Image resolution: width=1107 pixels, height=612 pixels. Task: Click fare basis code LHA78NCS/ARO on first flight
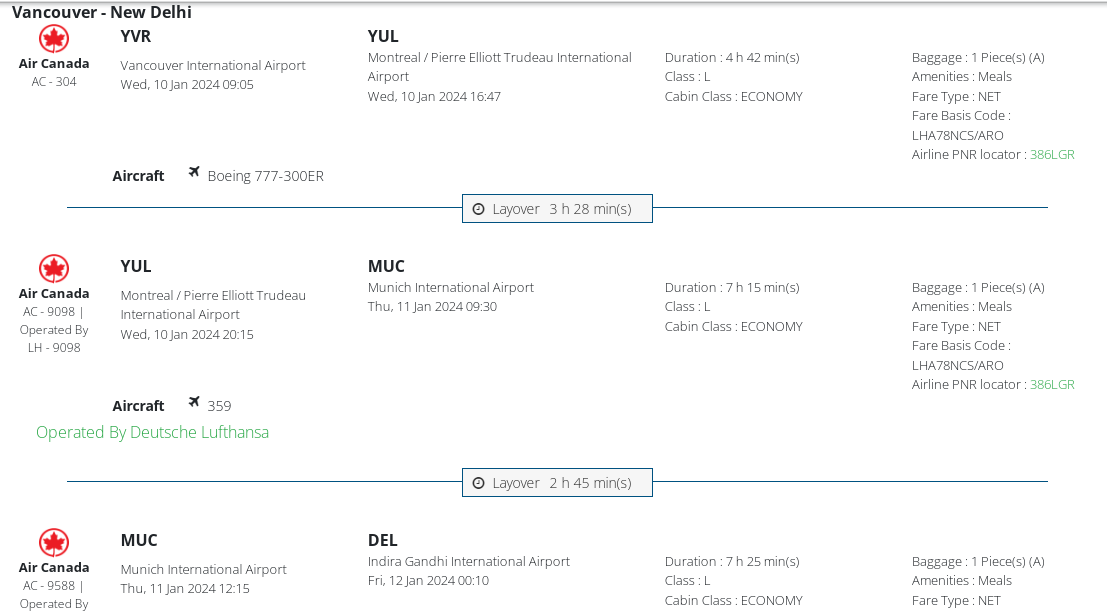coord(957,135)
